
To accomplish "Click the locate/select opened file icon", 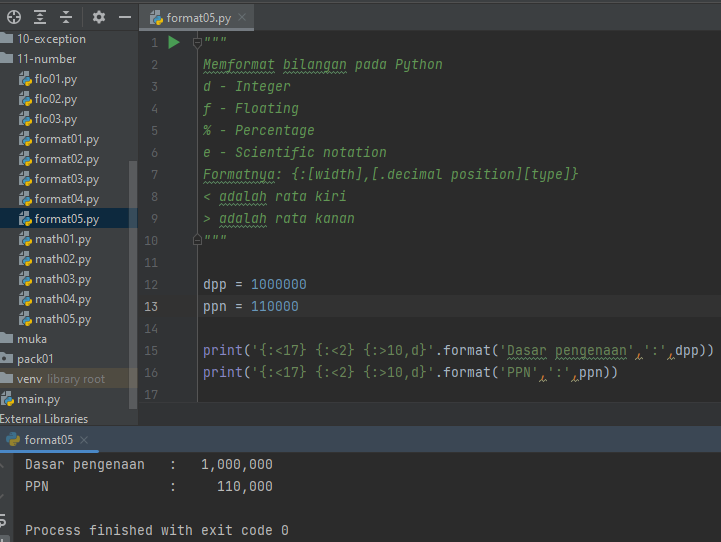I will pyautogui.click(x=14, y=17).
